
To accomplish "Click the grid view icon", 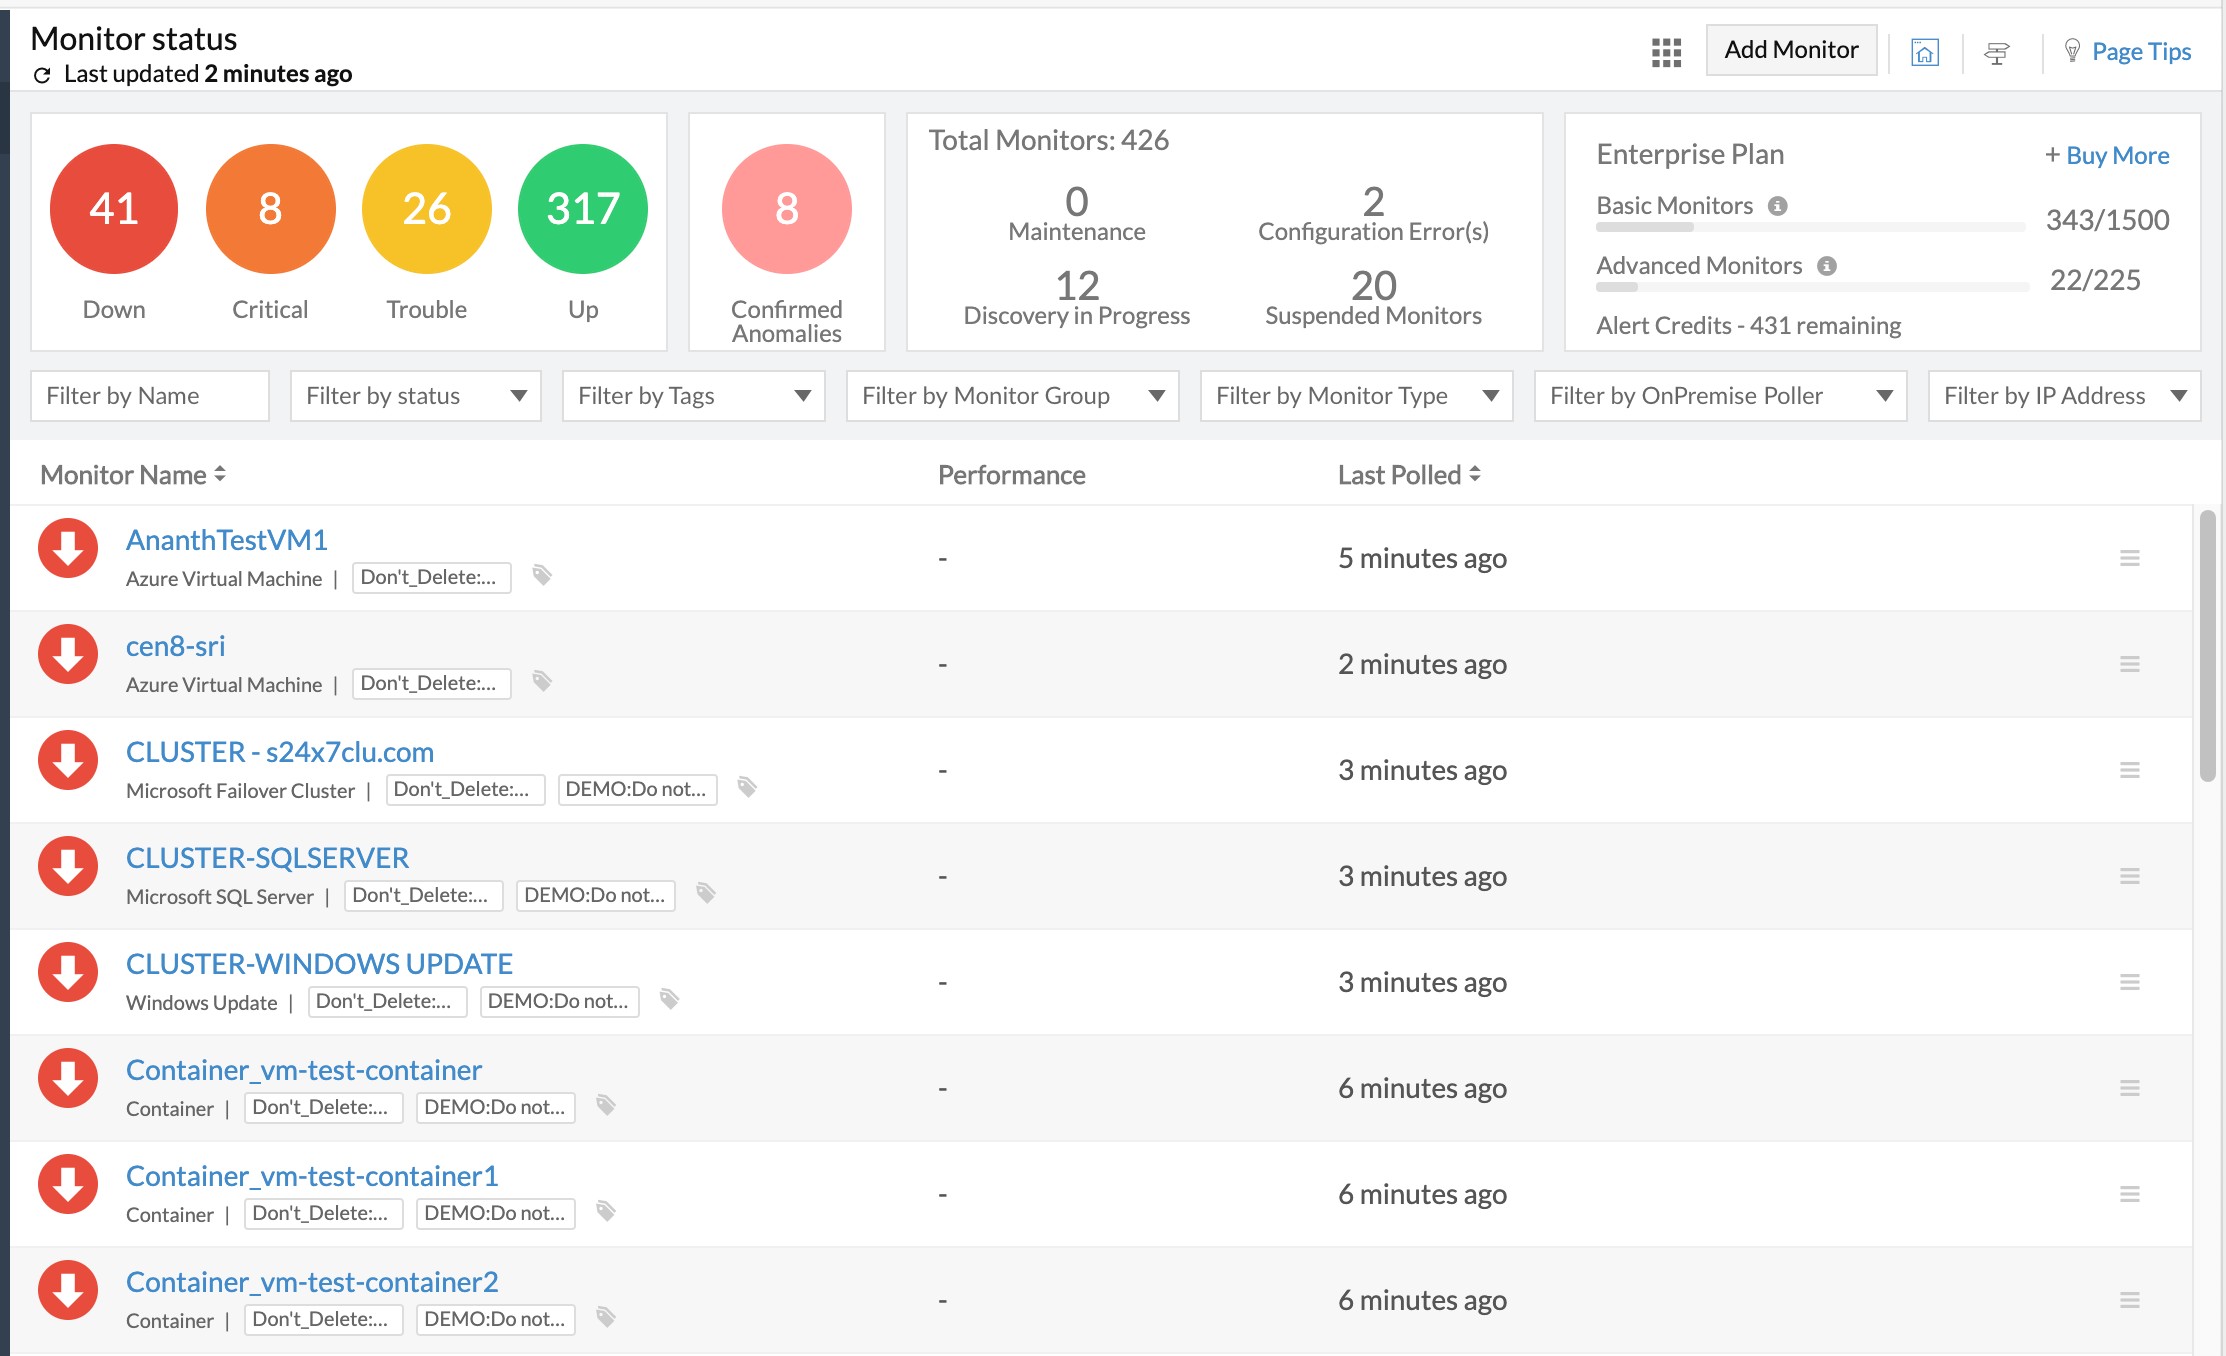I will point(1666,52).
